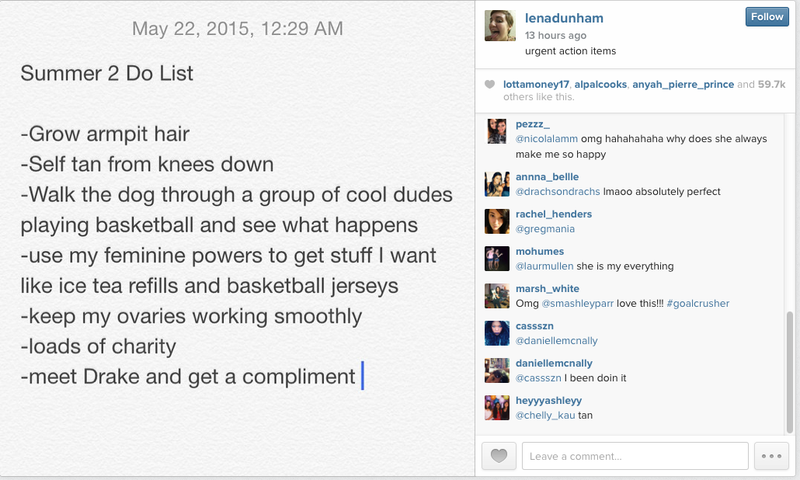Open mohumes commenter avatar
This screenshot has width=800, height=480.
point(497,258)
